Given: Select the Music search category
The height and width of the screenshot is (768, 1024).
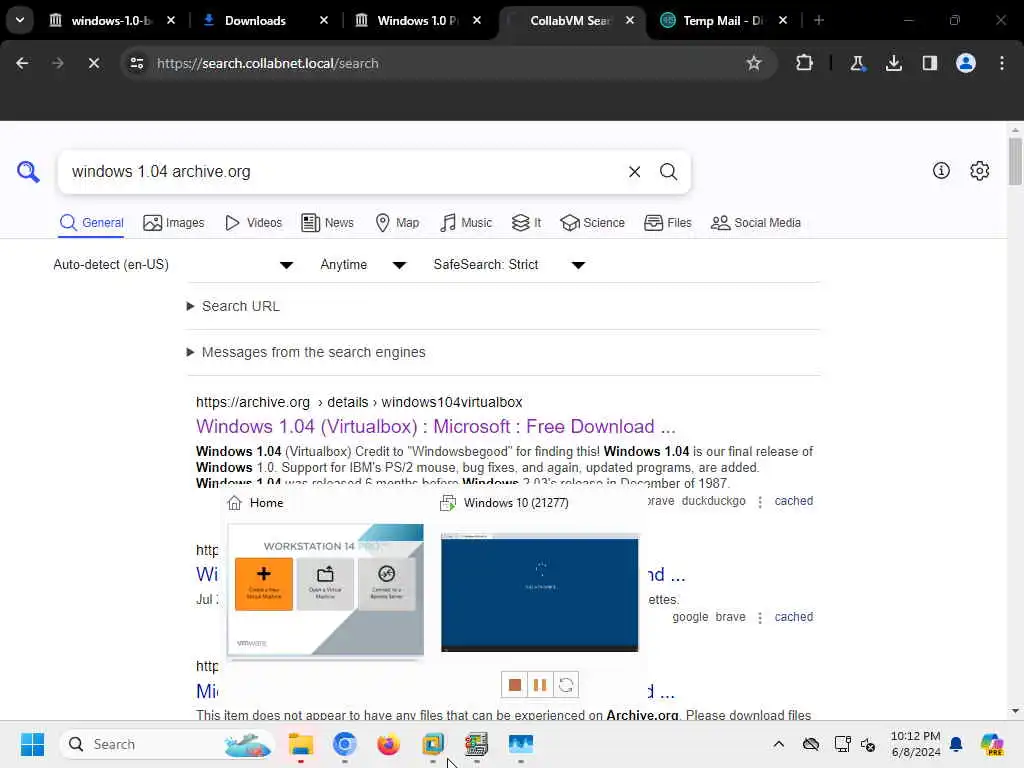Looking at the screenshot, I should (x=466, y=223).
